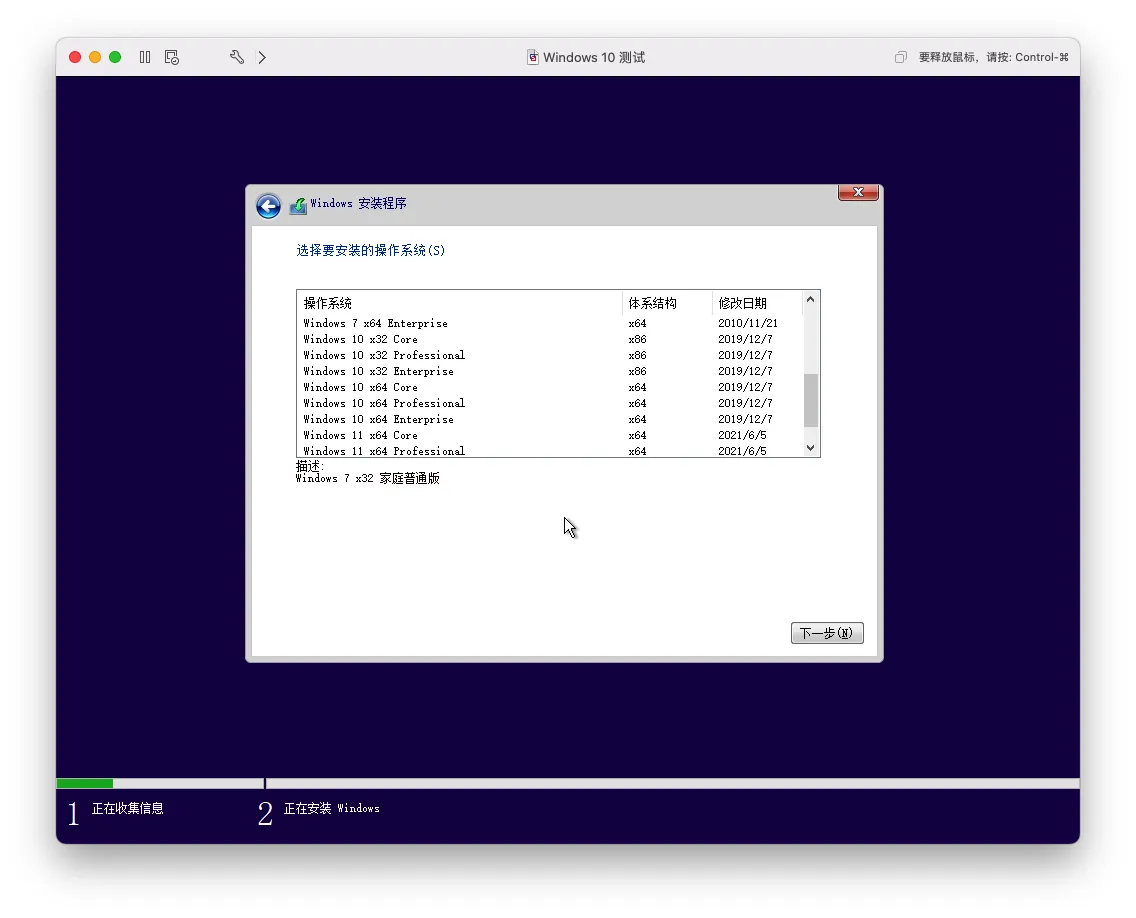Screen dimensions: 1136x918
Task: Click the window title Windows 10 测试
Action: point(593,57)
